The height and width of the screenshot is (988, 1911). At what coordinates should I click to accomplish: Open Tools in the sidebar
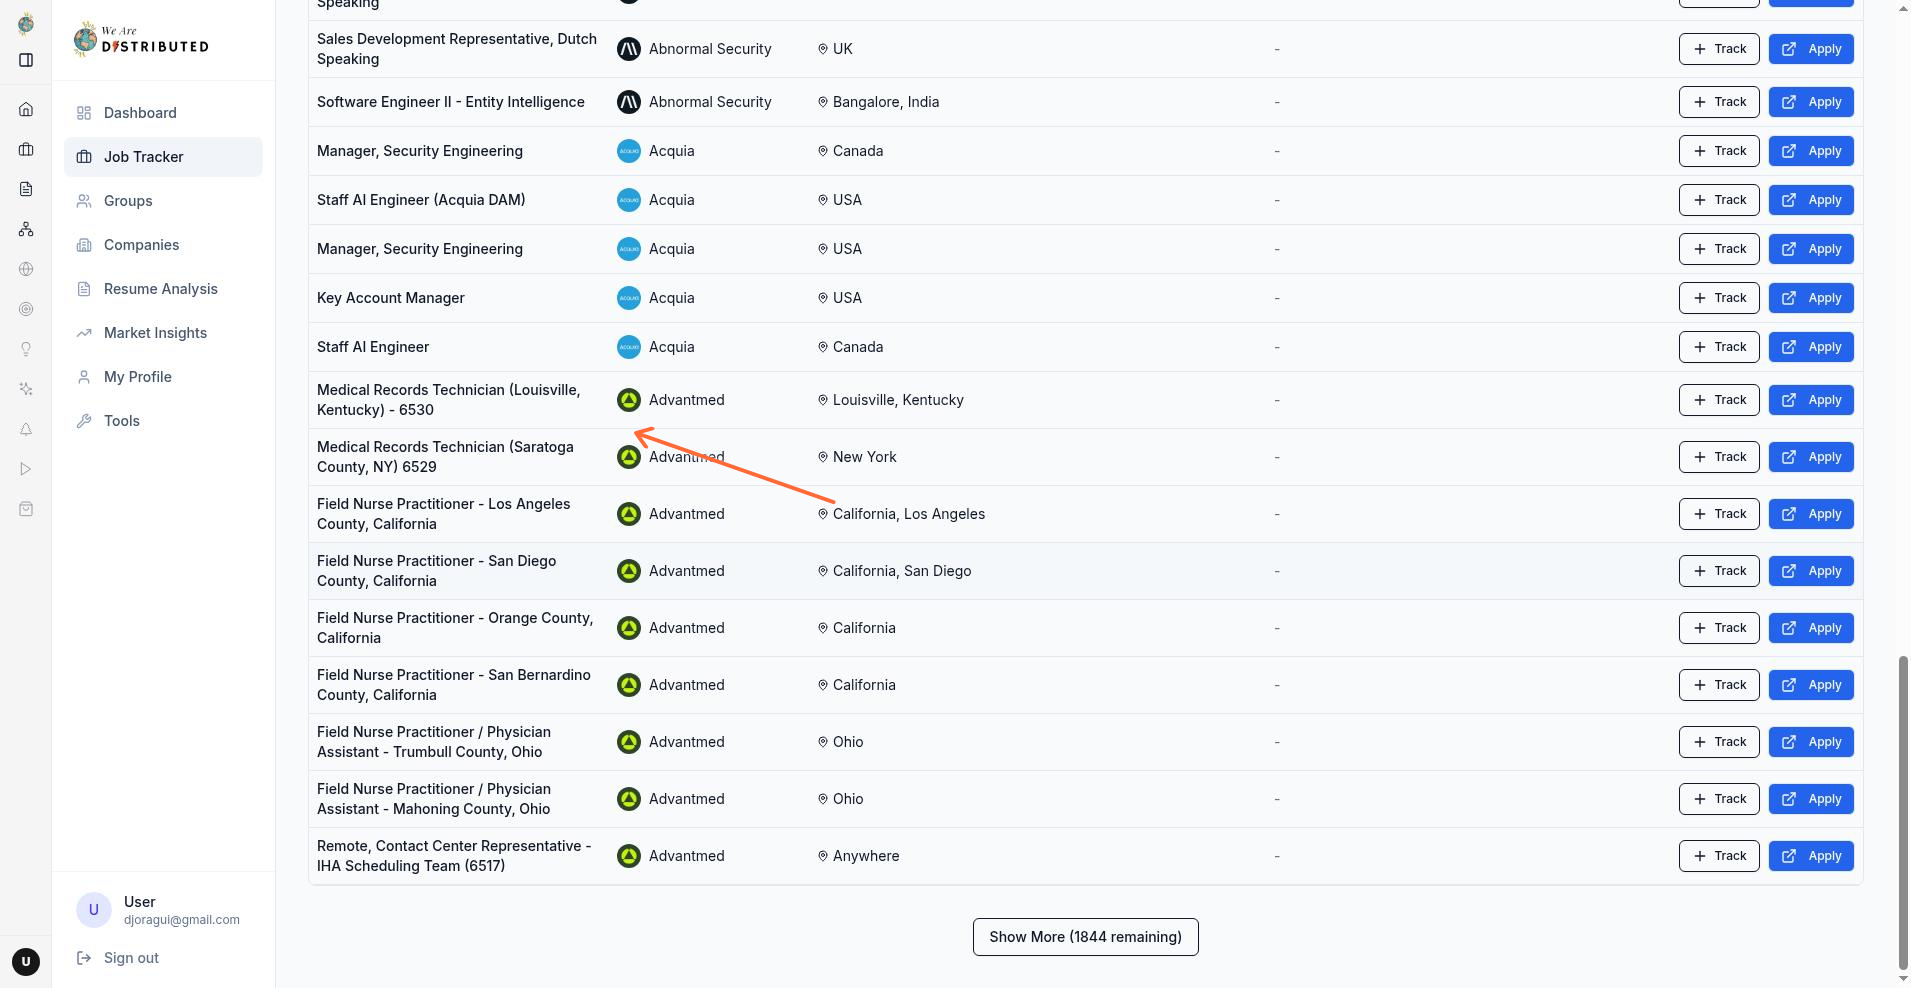click(x=163, y=421)
